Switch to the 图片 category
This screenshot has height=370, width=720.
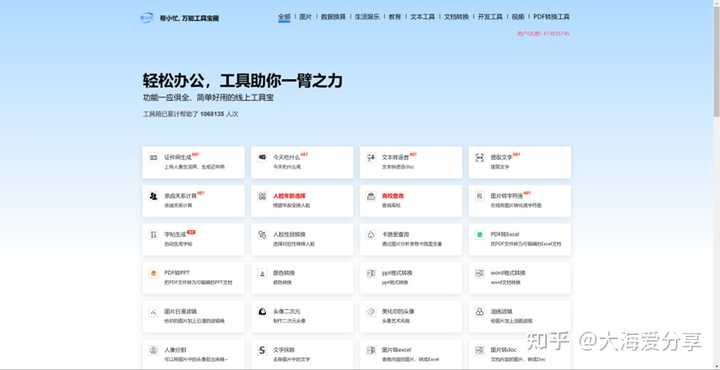305,17
